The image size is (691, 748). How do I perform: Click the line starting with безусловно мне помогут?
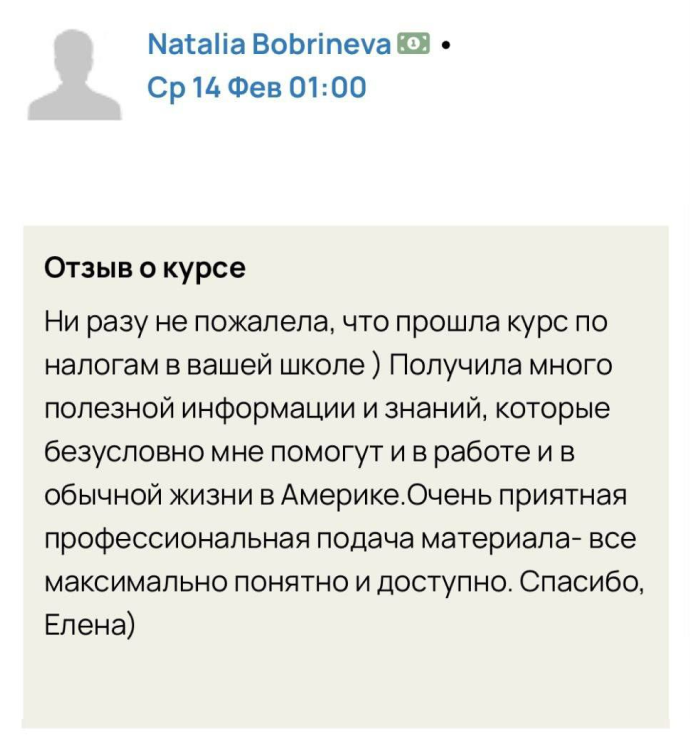coord(311,452)
